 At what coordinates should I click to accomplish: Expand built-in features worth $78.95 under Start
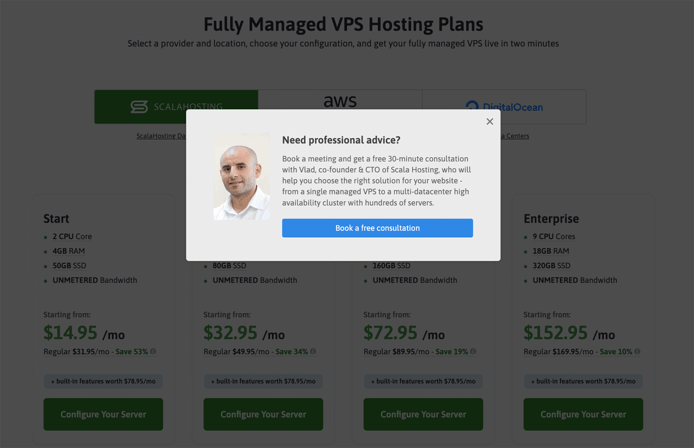coord(103,381)
